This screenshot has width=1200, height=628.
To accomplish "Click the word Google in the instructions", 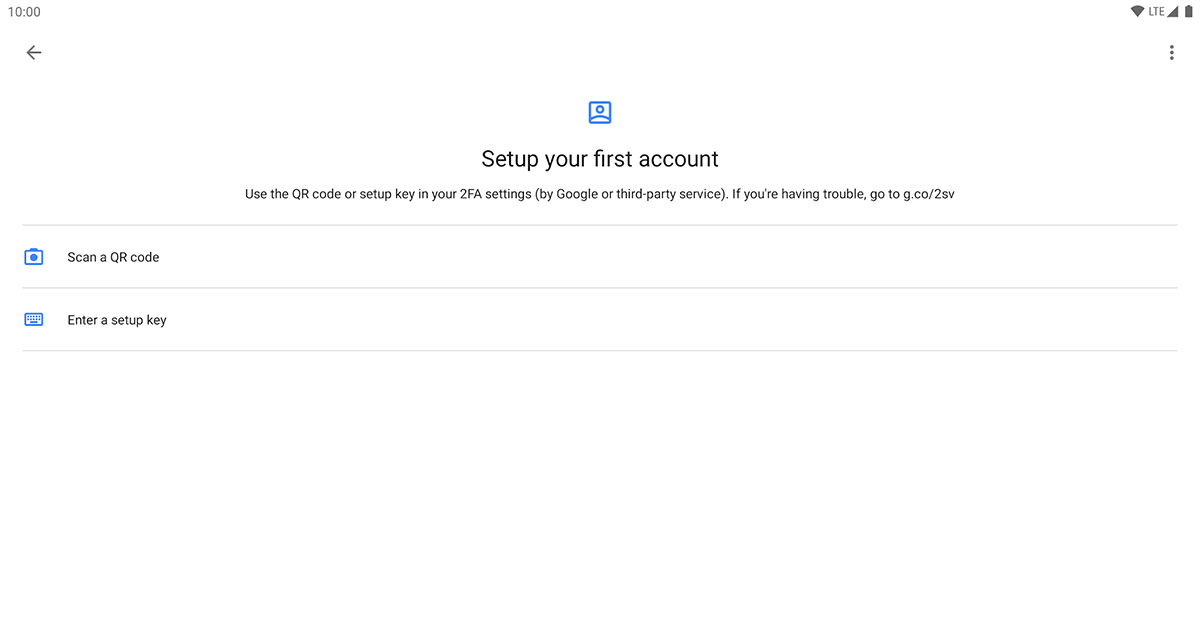I will (x=579, y=194).
